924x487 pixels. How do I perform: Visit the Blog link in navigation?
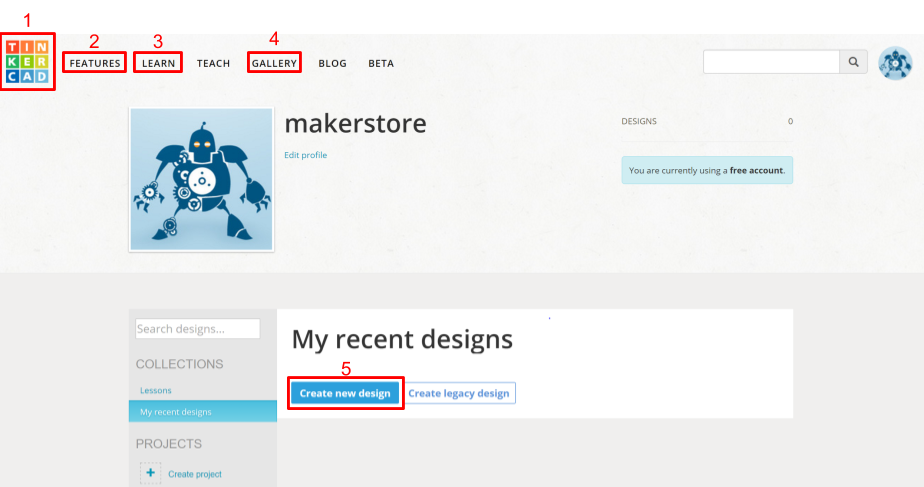[x=332, y=63]
